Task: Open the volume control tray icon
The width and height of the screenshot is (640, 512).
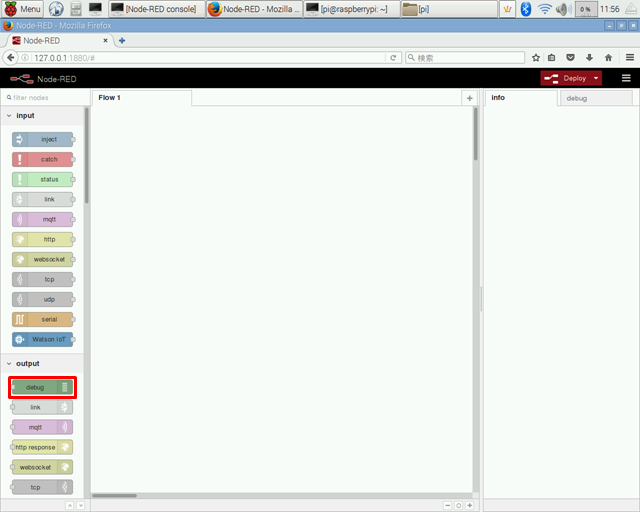Action: click(x=564, y=9)
